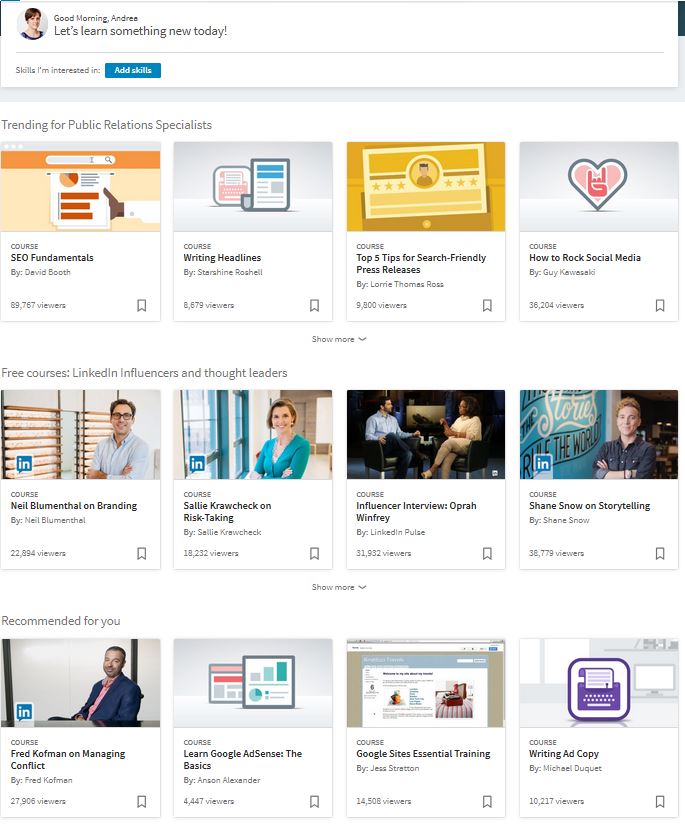
Task: Open the Writing Headlines thumbnail
Action: 253,187
